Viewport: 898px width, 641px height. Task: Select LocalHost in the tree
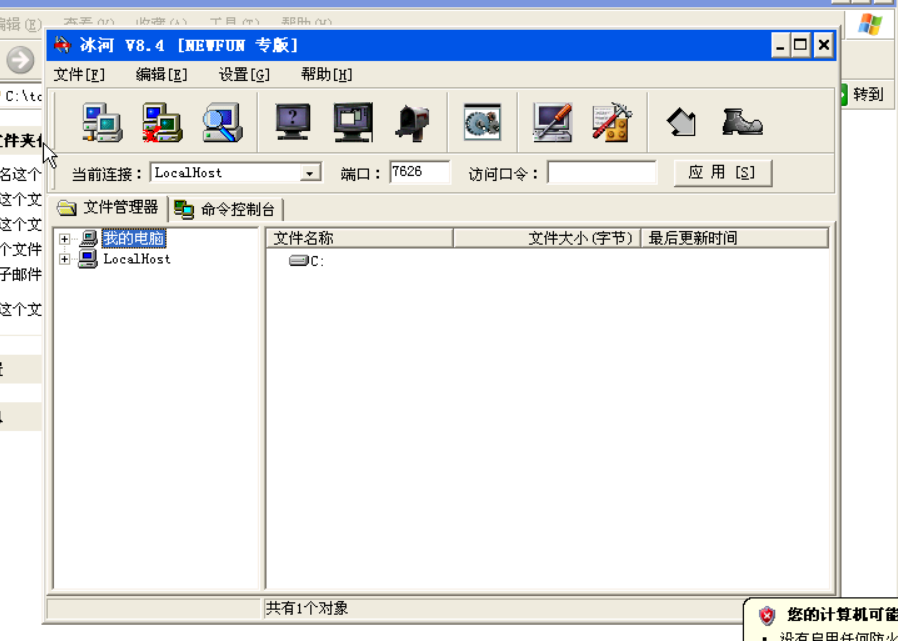coord(136,259)
